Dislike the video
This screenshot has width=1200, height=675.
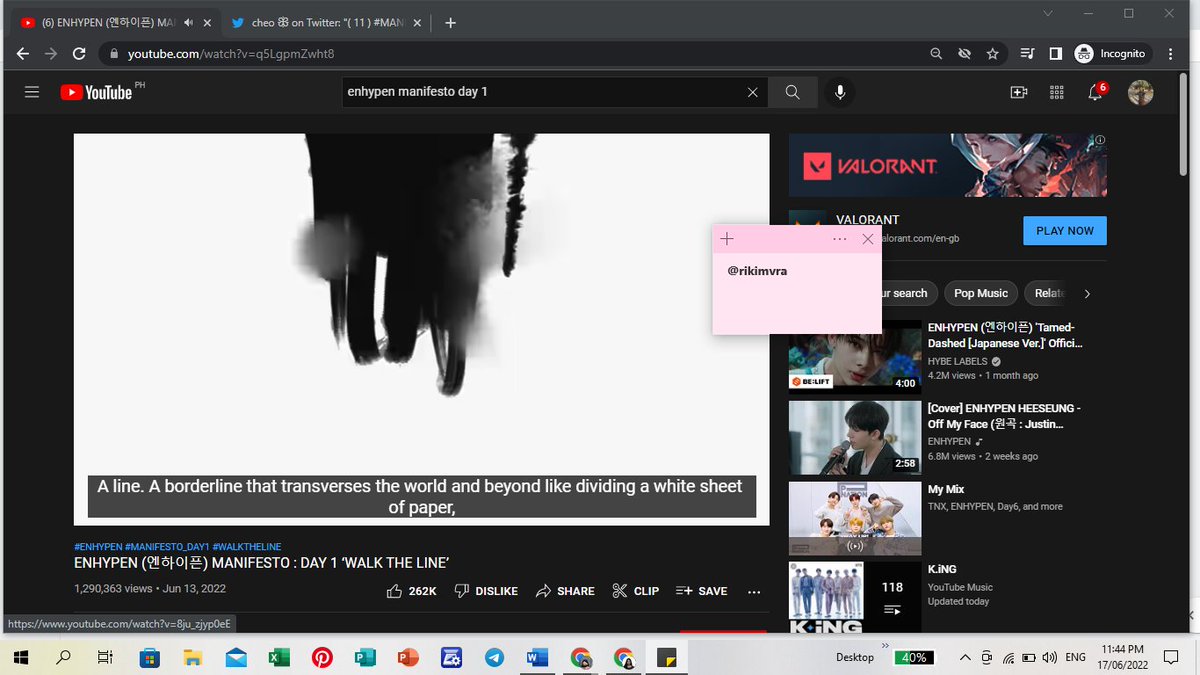(x=486, y=591)
